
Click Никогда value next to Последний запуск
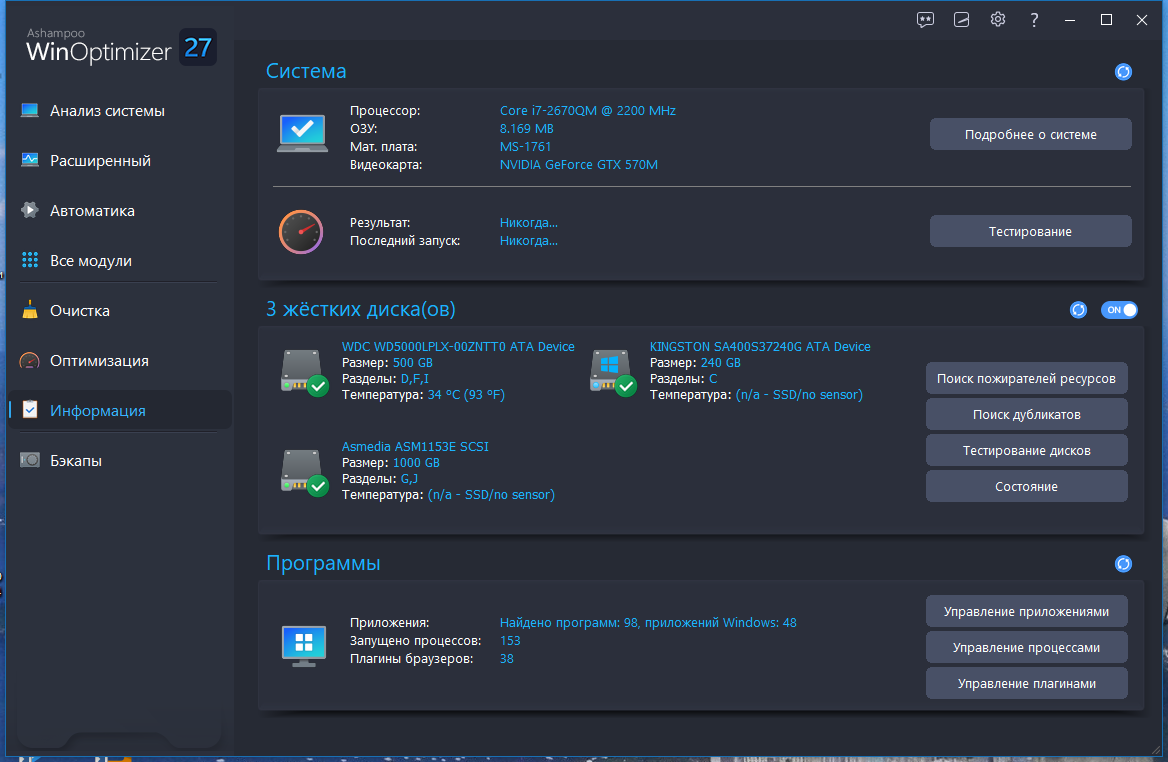(x=529, y=241)
